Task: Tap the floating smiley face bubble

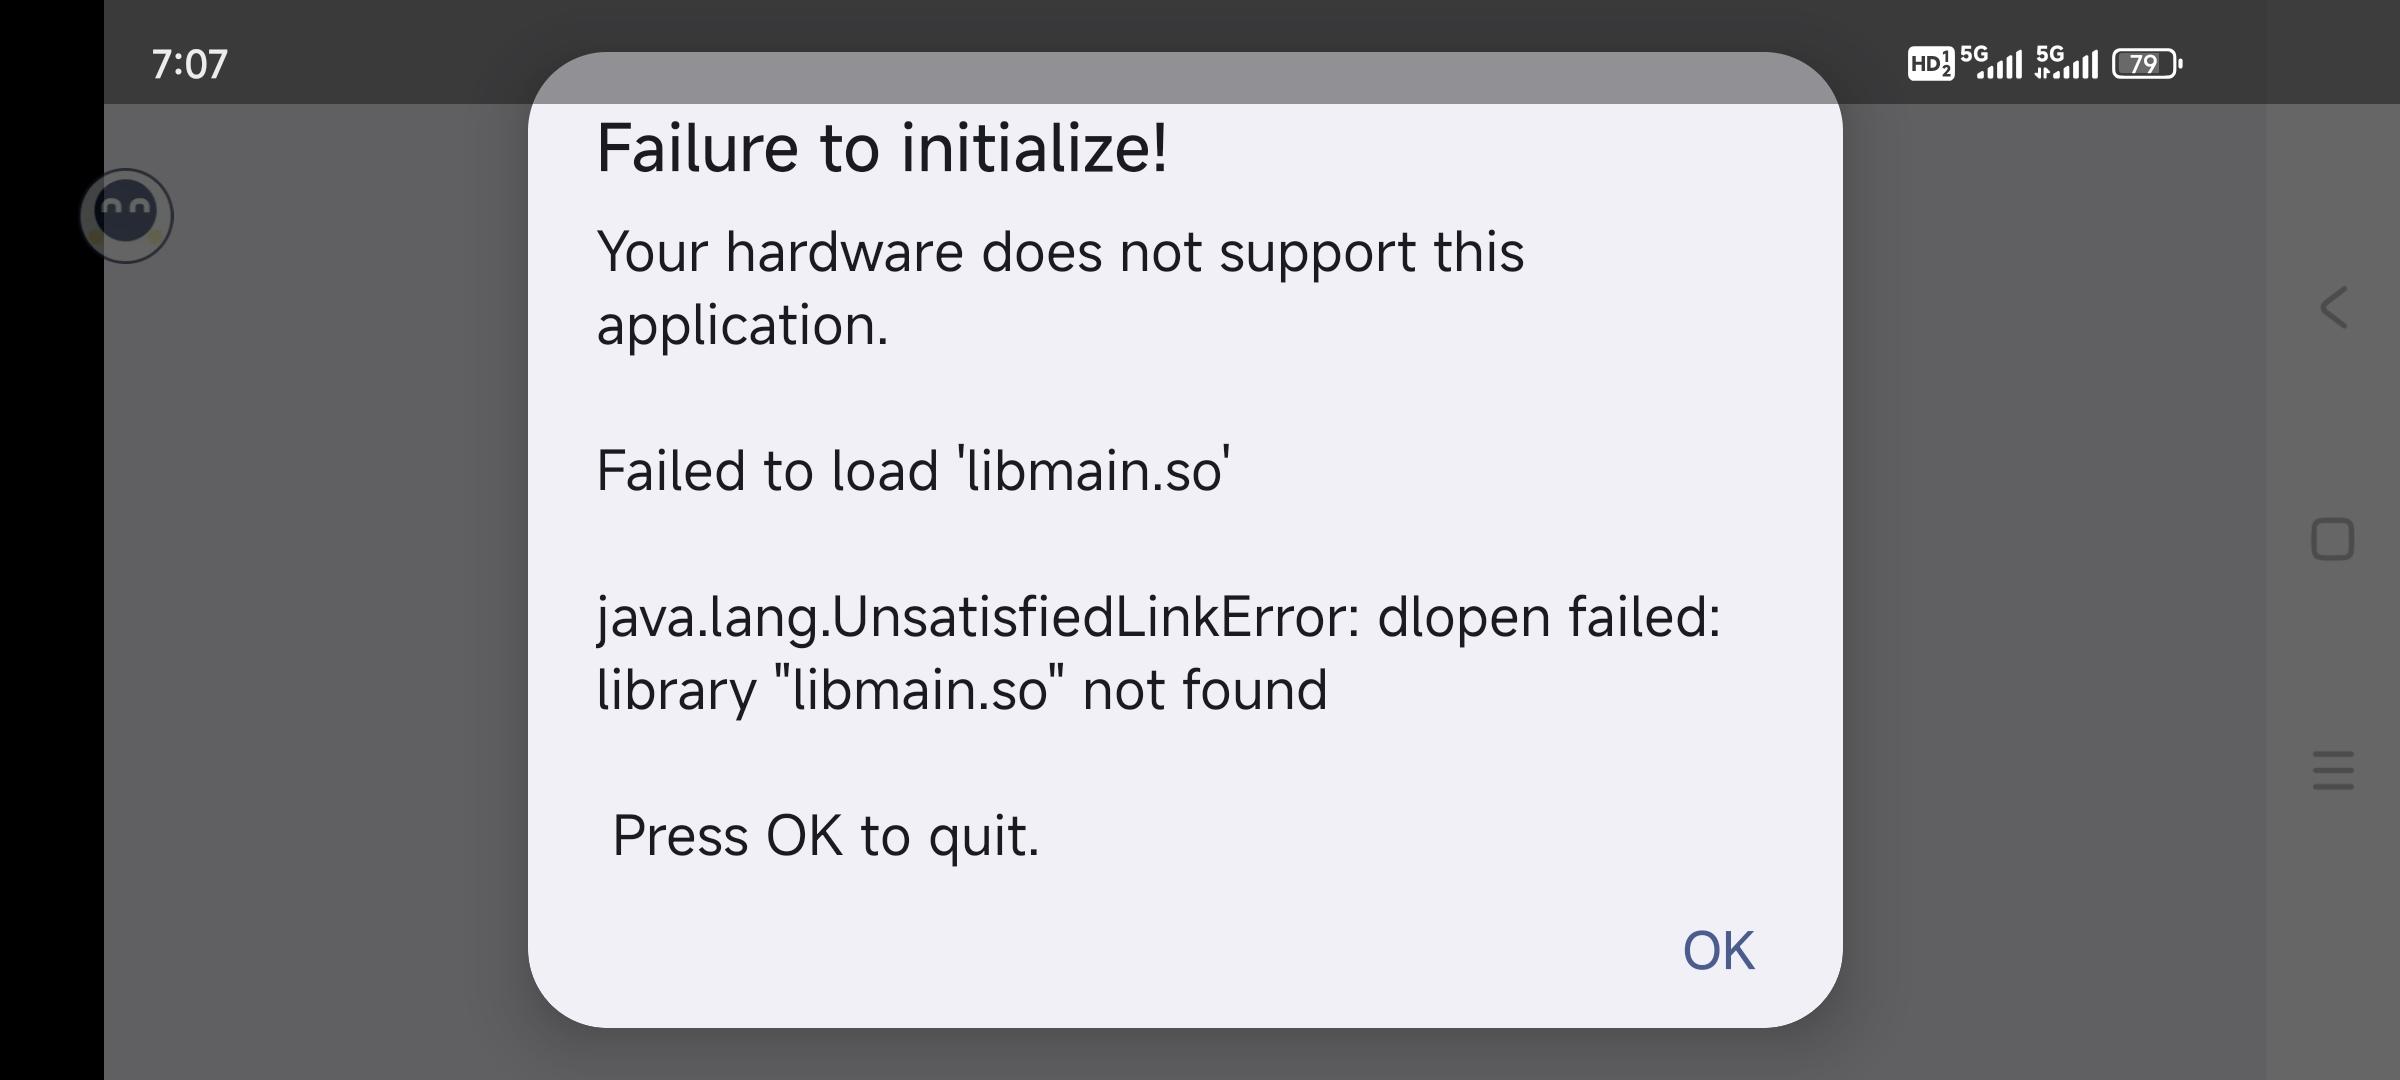Action: click(x=126, y=215)
